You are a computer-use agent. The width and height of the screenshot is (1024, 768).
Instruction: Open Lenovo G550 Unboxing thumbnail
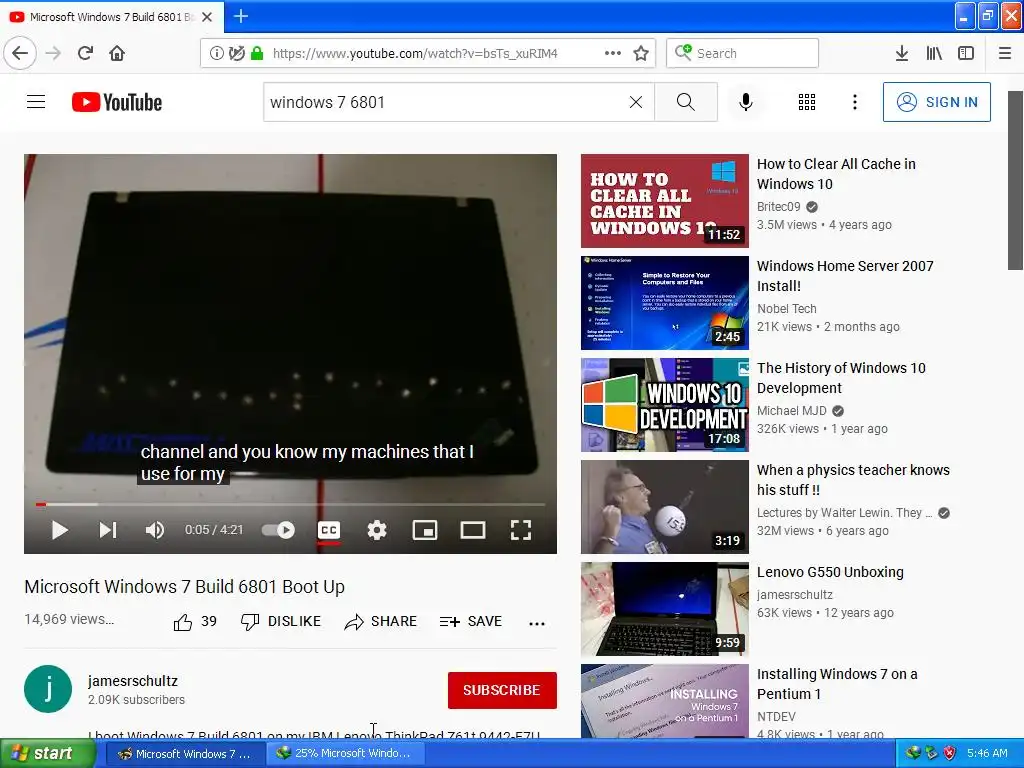pyautogui.click(x=665, y=609)
